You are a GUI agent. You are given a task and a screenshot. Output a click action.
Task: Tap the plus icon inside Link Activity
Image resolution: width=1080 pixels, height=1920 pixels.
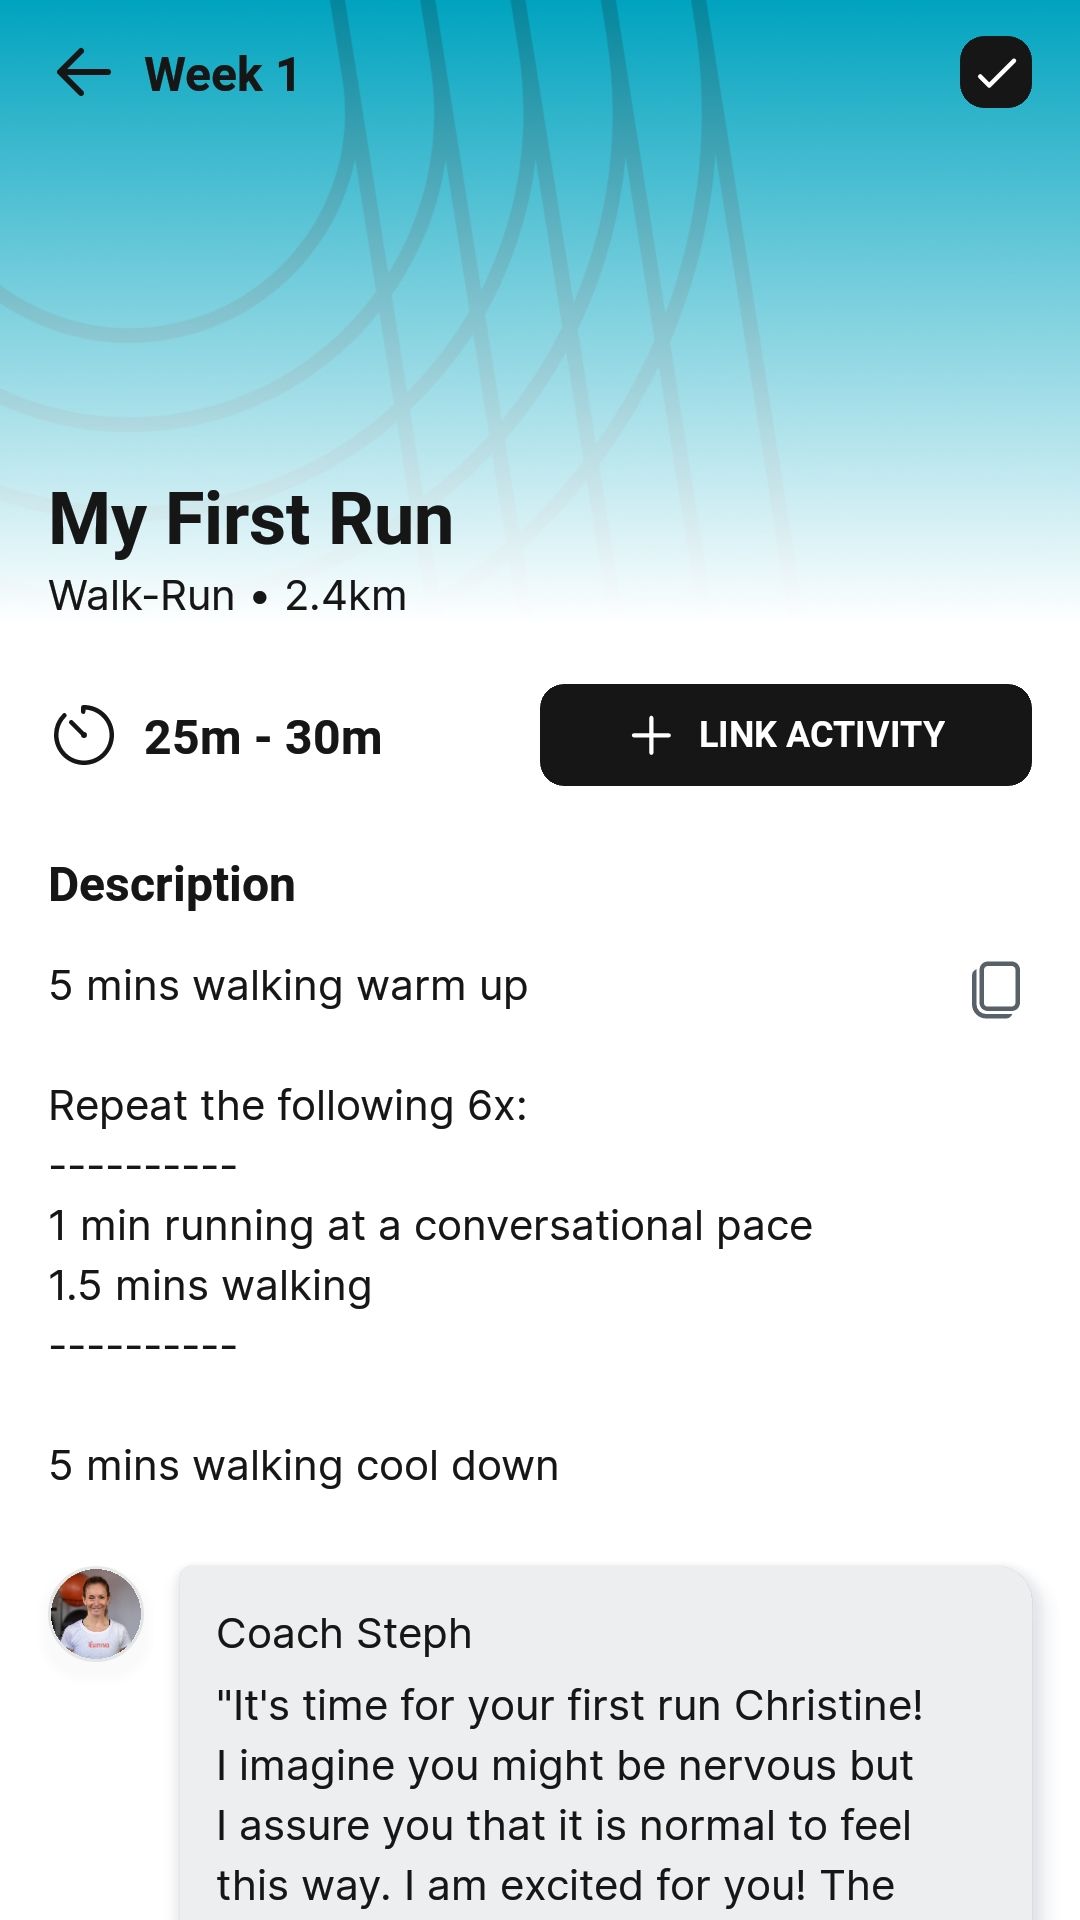point(649,735)
